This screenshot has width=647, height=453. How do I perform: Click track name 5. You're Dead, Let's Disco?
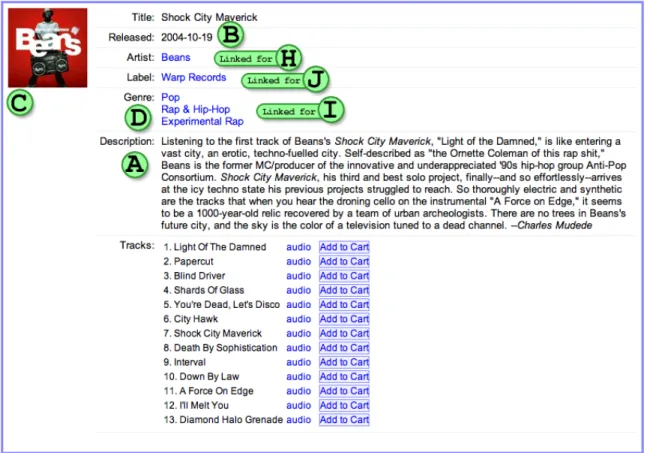(x=221, y=304)
